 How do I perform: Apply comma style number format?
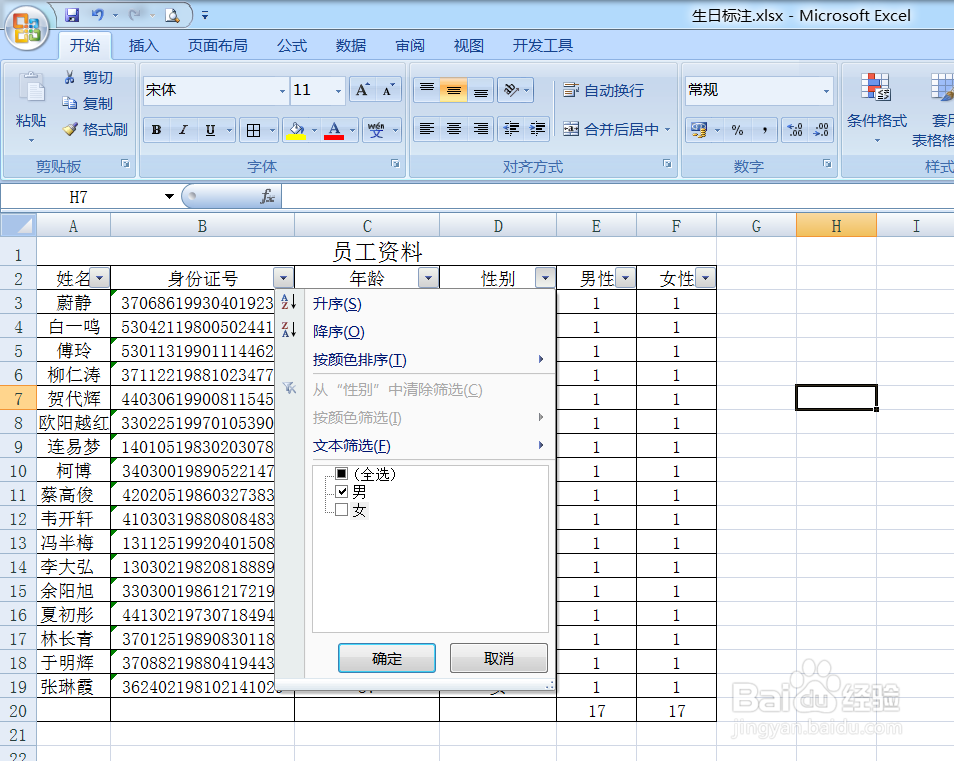(764, 130)
